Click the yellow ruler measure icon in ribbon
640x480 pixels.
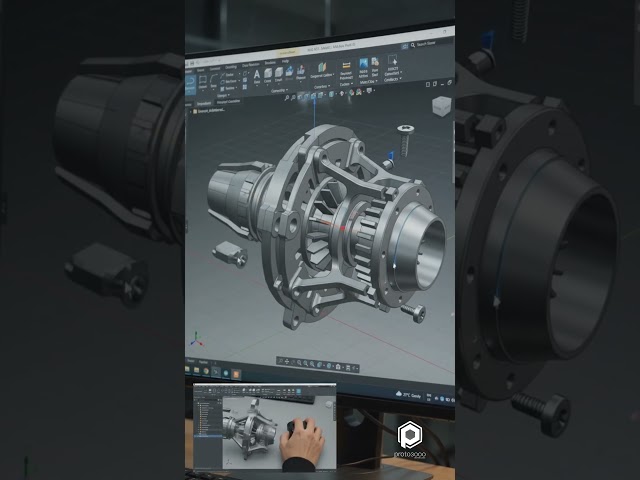click(x=346, y=66)
